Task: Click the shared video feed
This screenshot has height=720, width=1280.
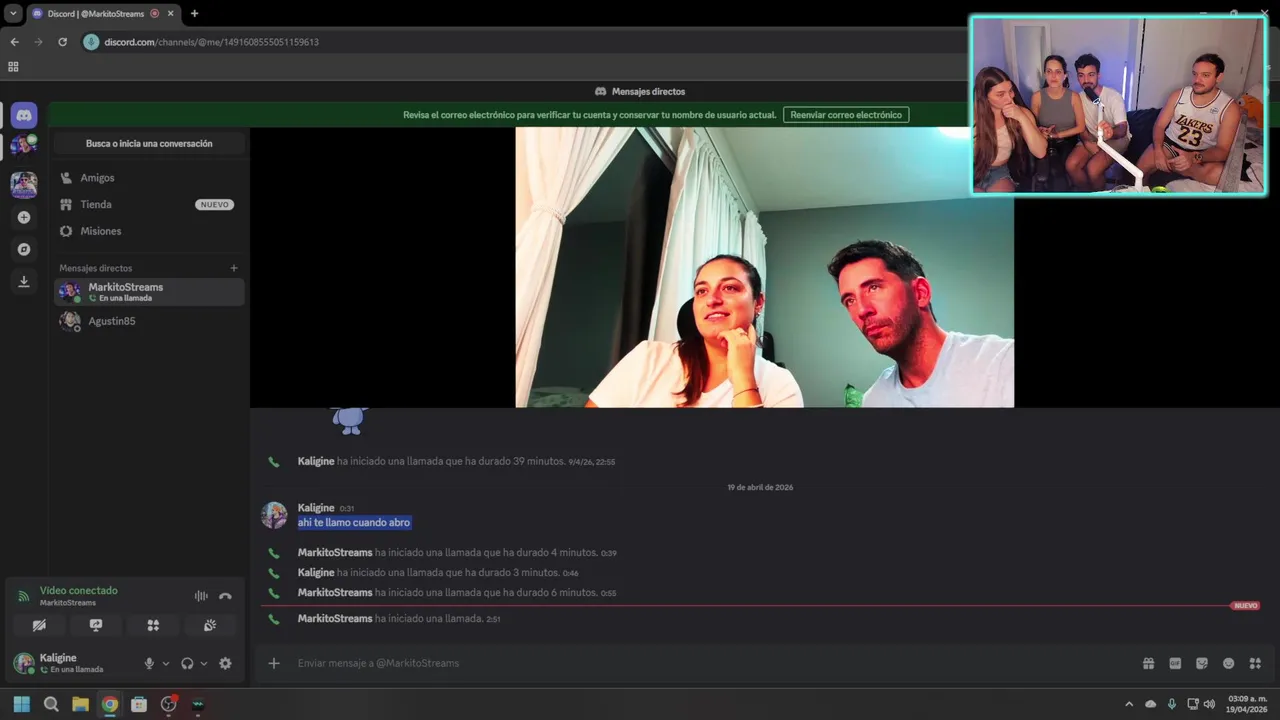Action: pos(764,267)
